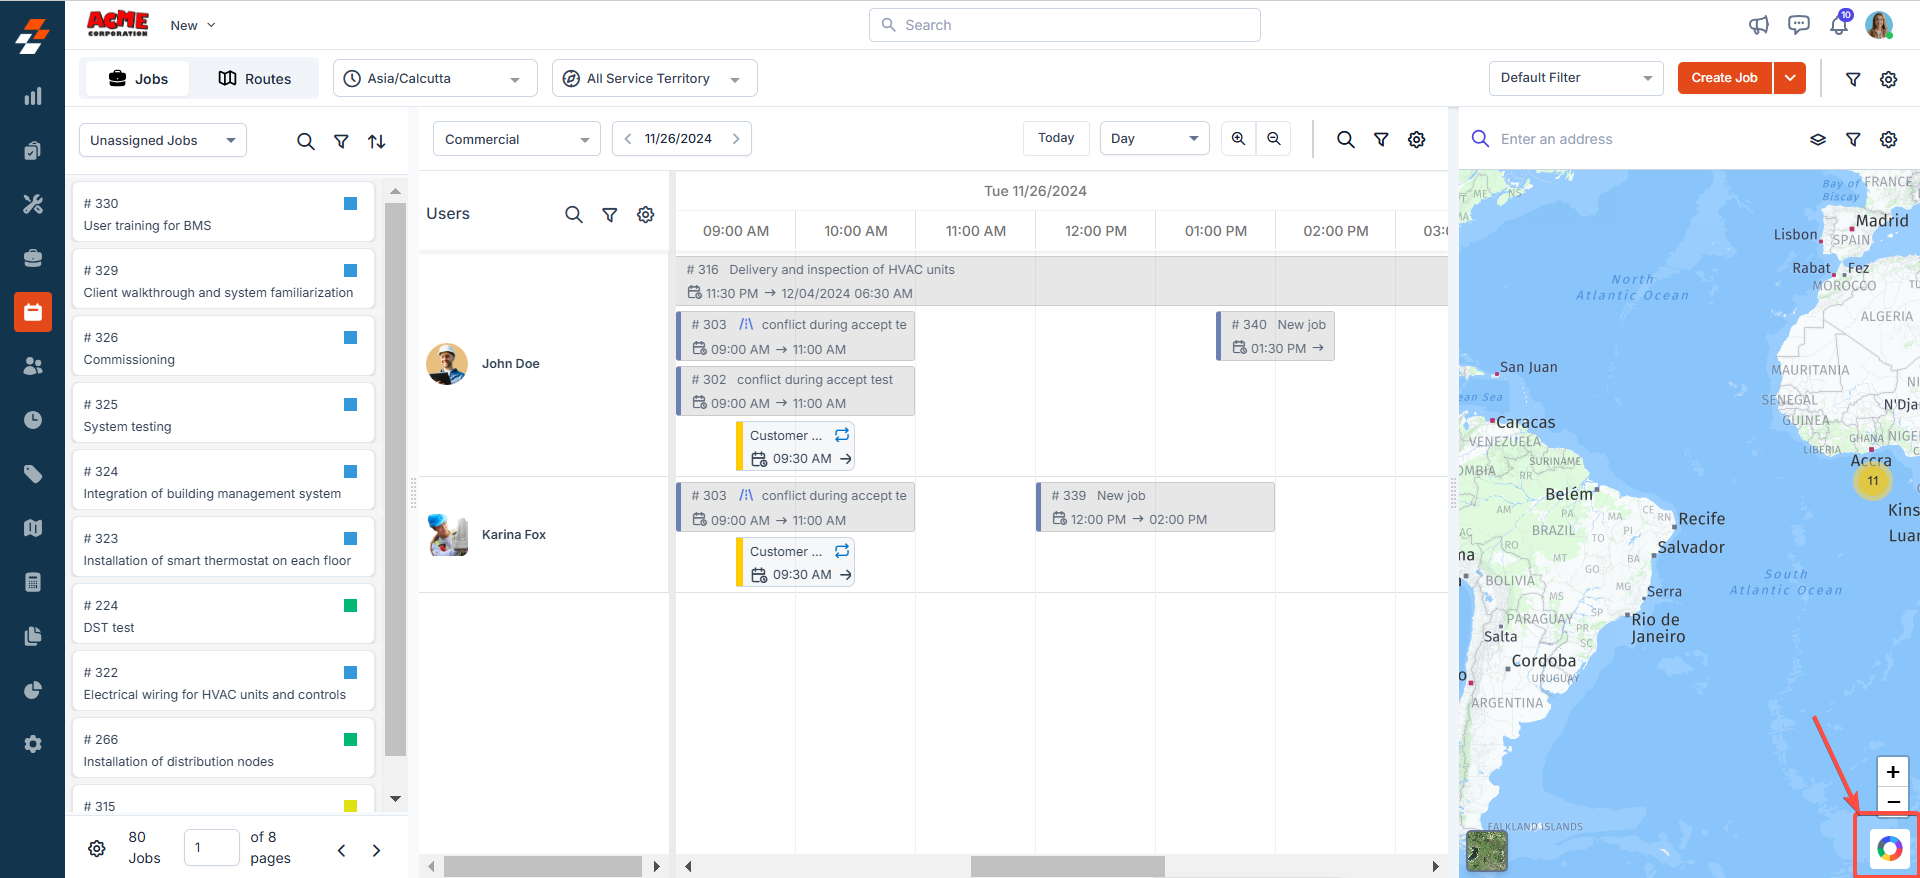Screen dimensions: 1920x878
Task: Click the Today button
Action: tap(1055, 138)
